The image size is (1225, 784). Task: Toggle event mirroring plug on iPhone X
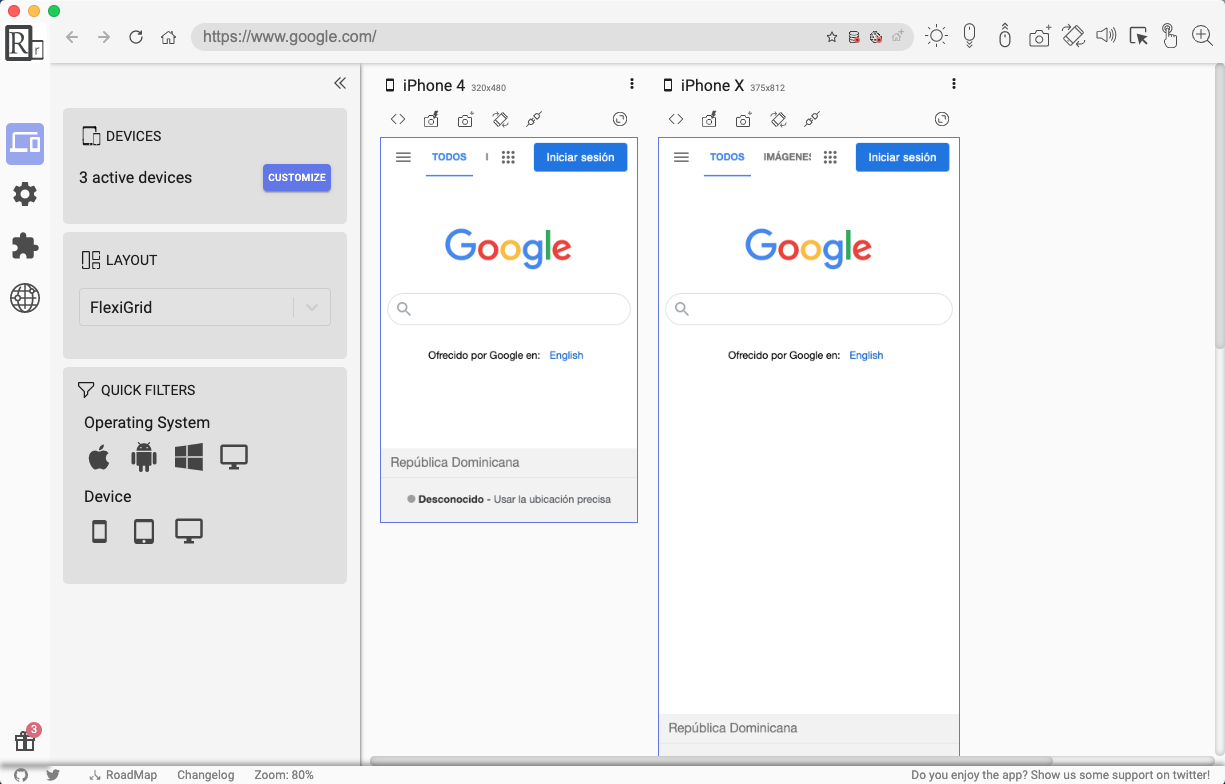click(811, 119)
